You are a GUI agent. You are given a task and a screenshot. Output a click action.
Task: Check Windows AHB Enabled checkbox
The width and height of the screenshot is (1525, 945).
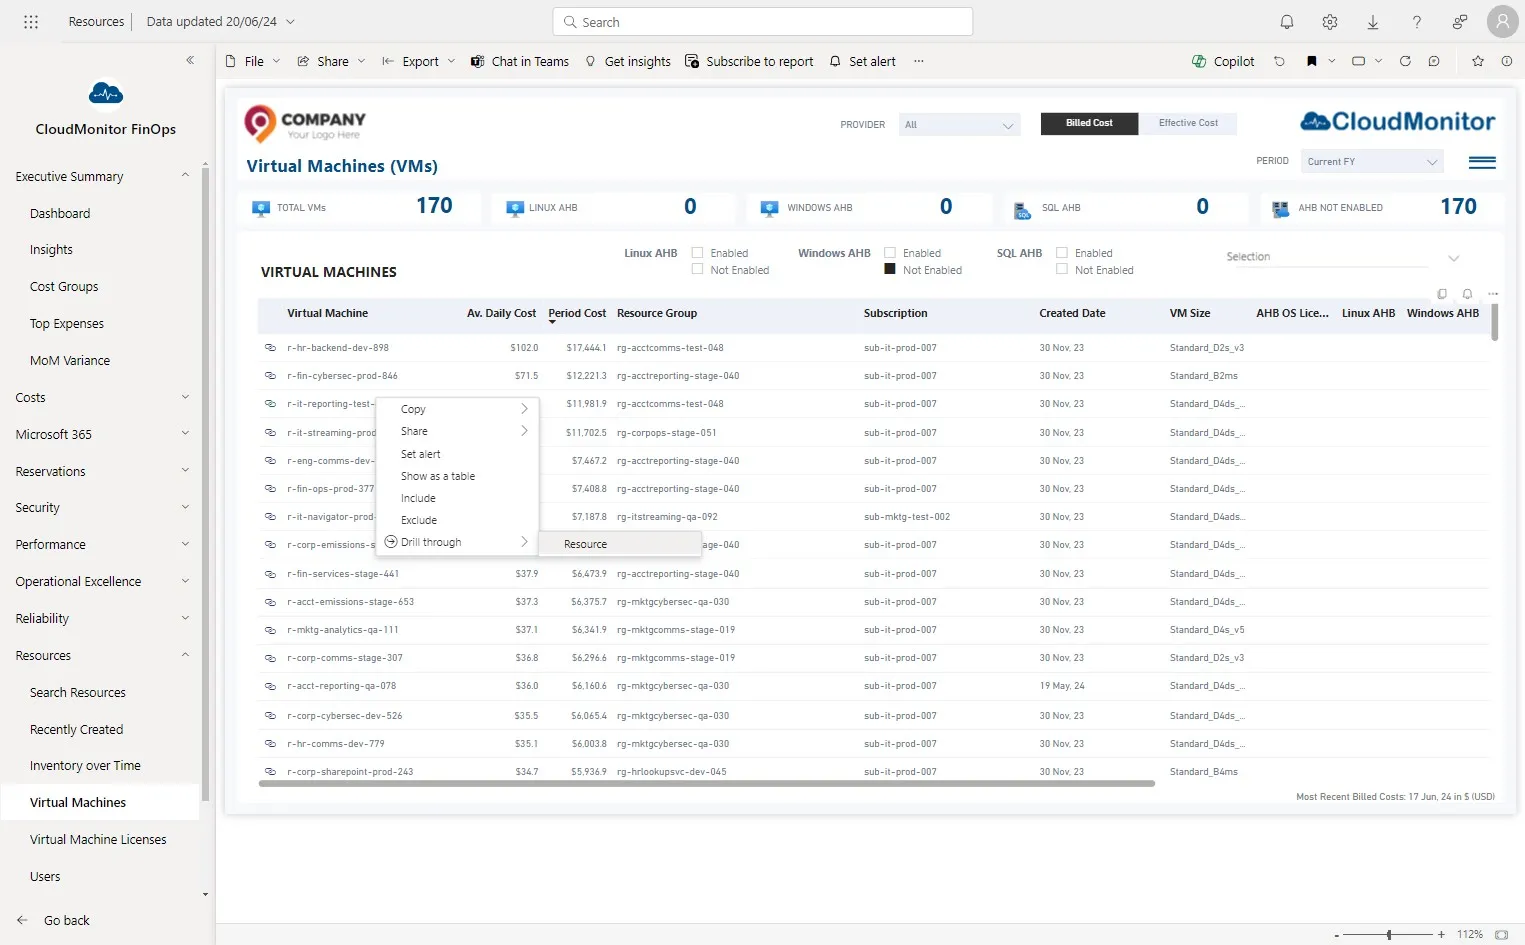890,253
